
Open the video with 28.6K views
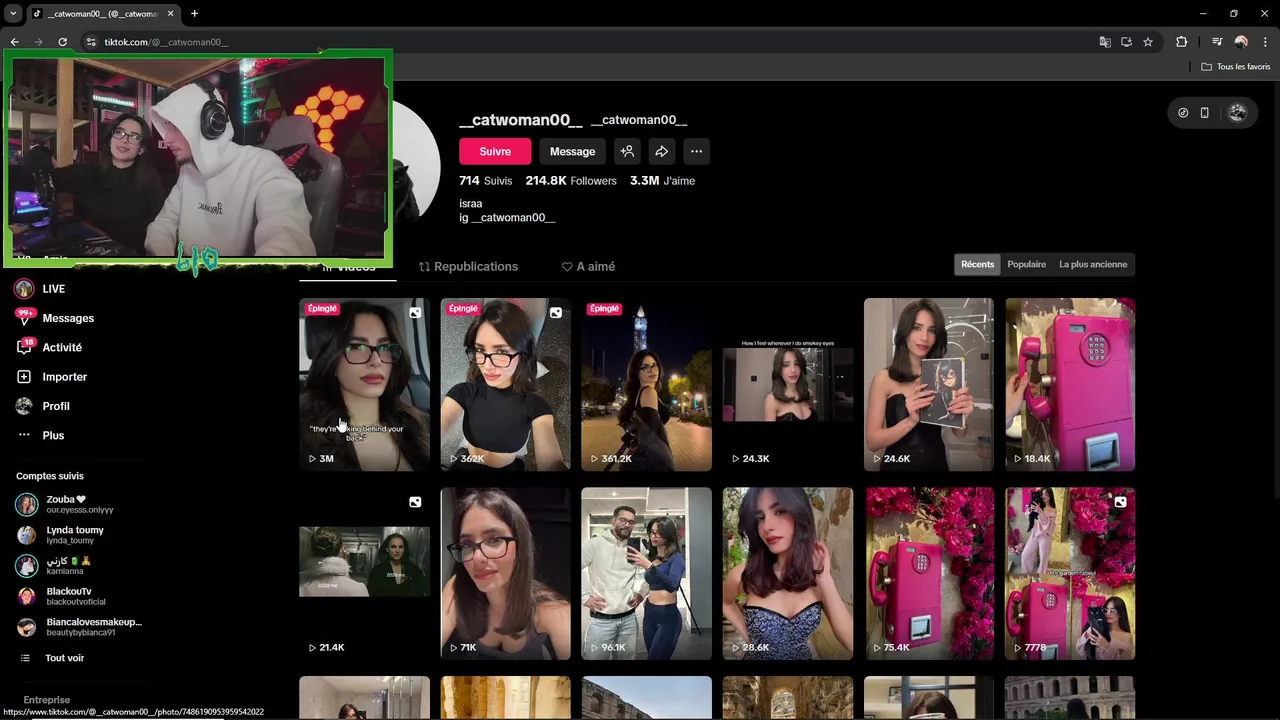pos(788,573)
